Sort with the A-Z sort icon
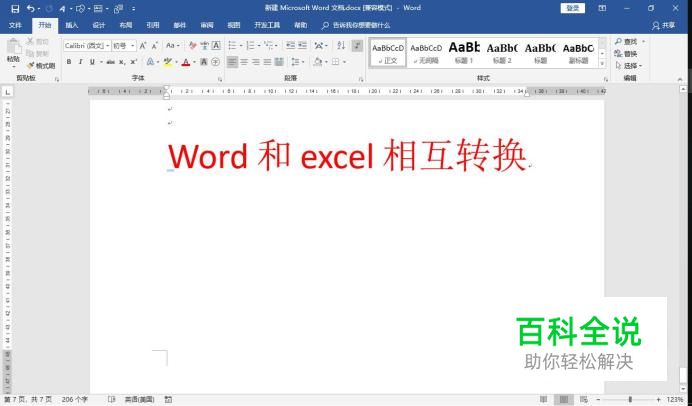This screenshot has height=406, width=692. point(341,45)
